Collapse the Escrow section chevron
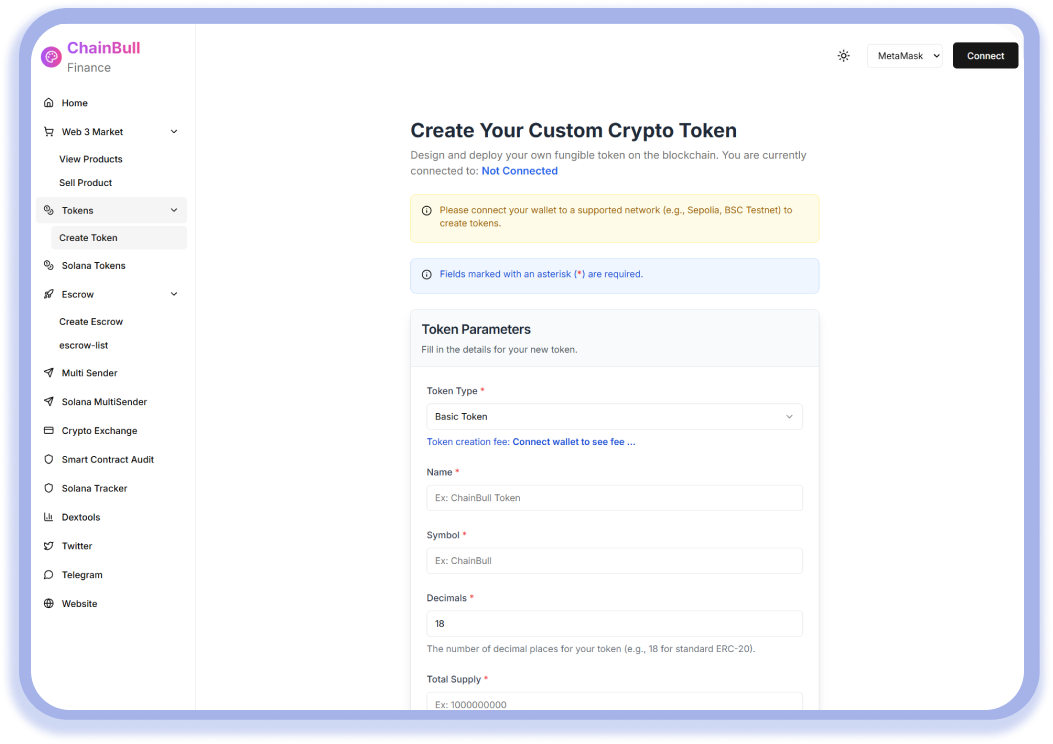Image resolution: width=1053 pixels, height=744 pixels. (174, 294)
